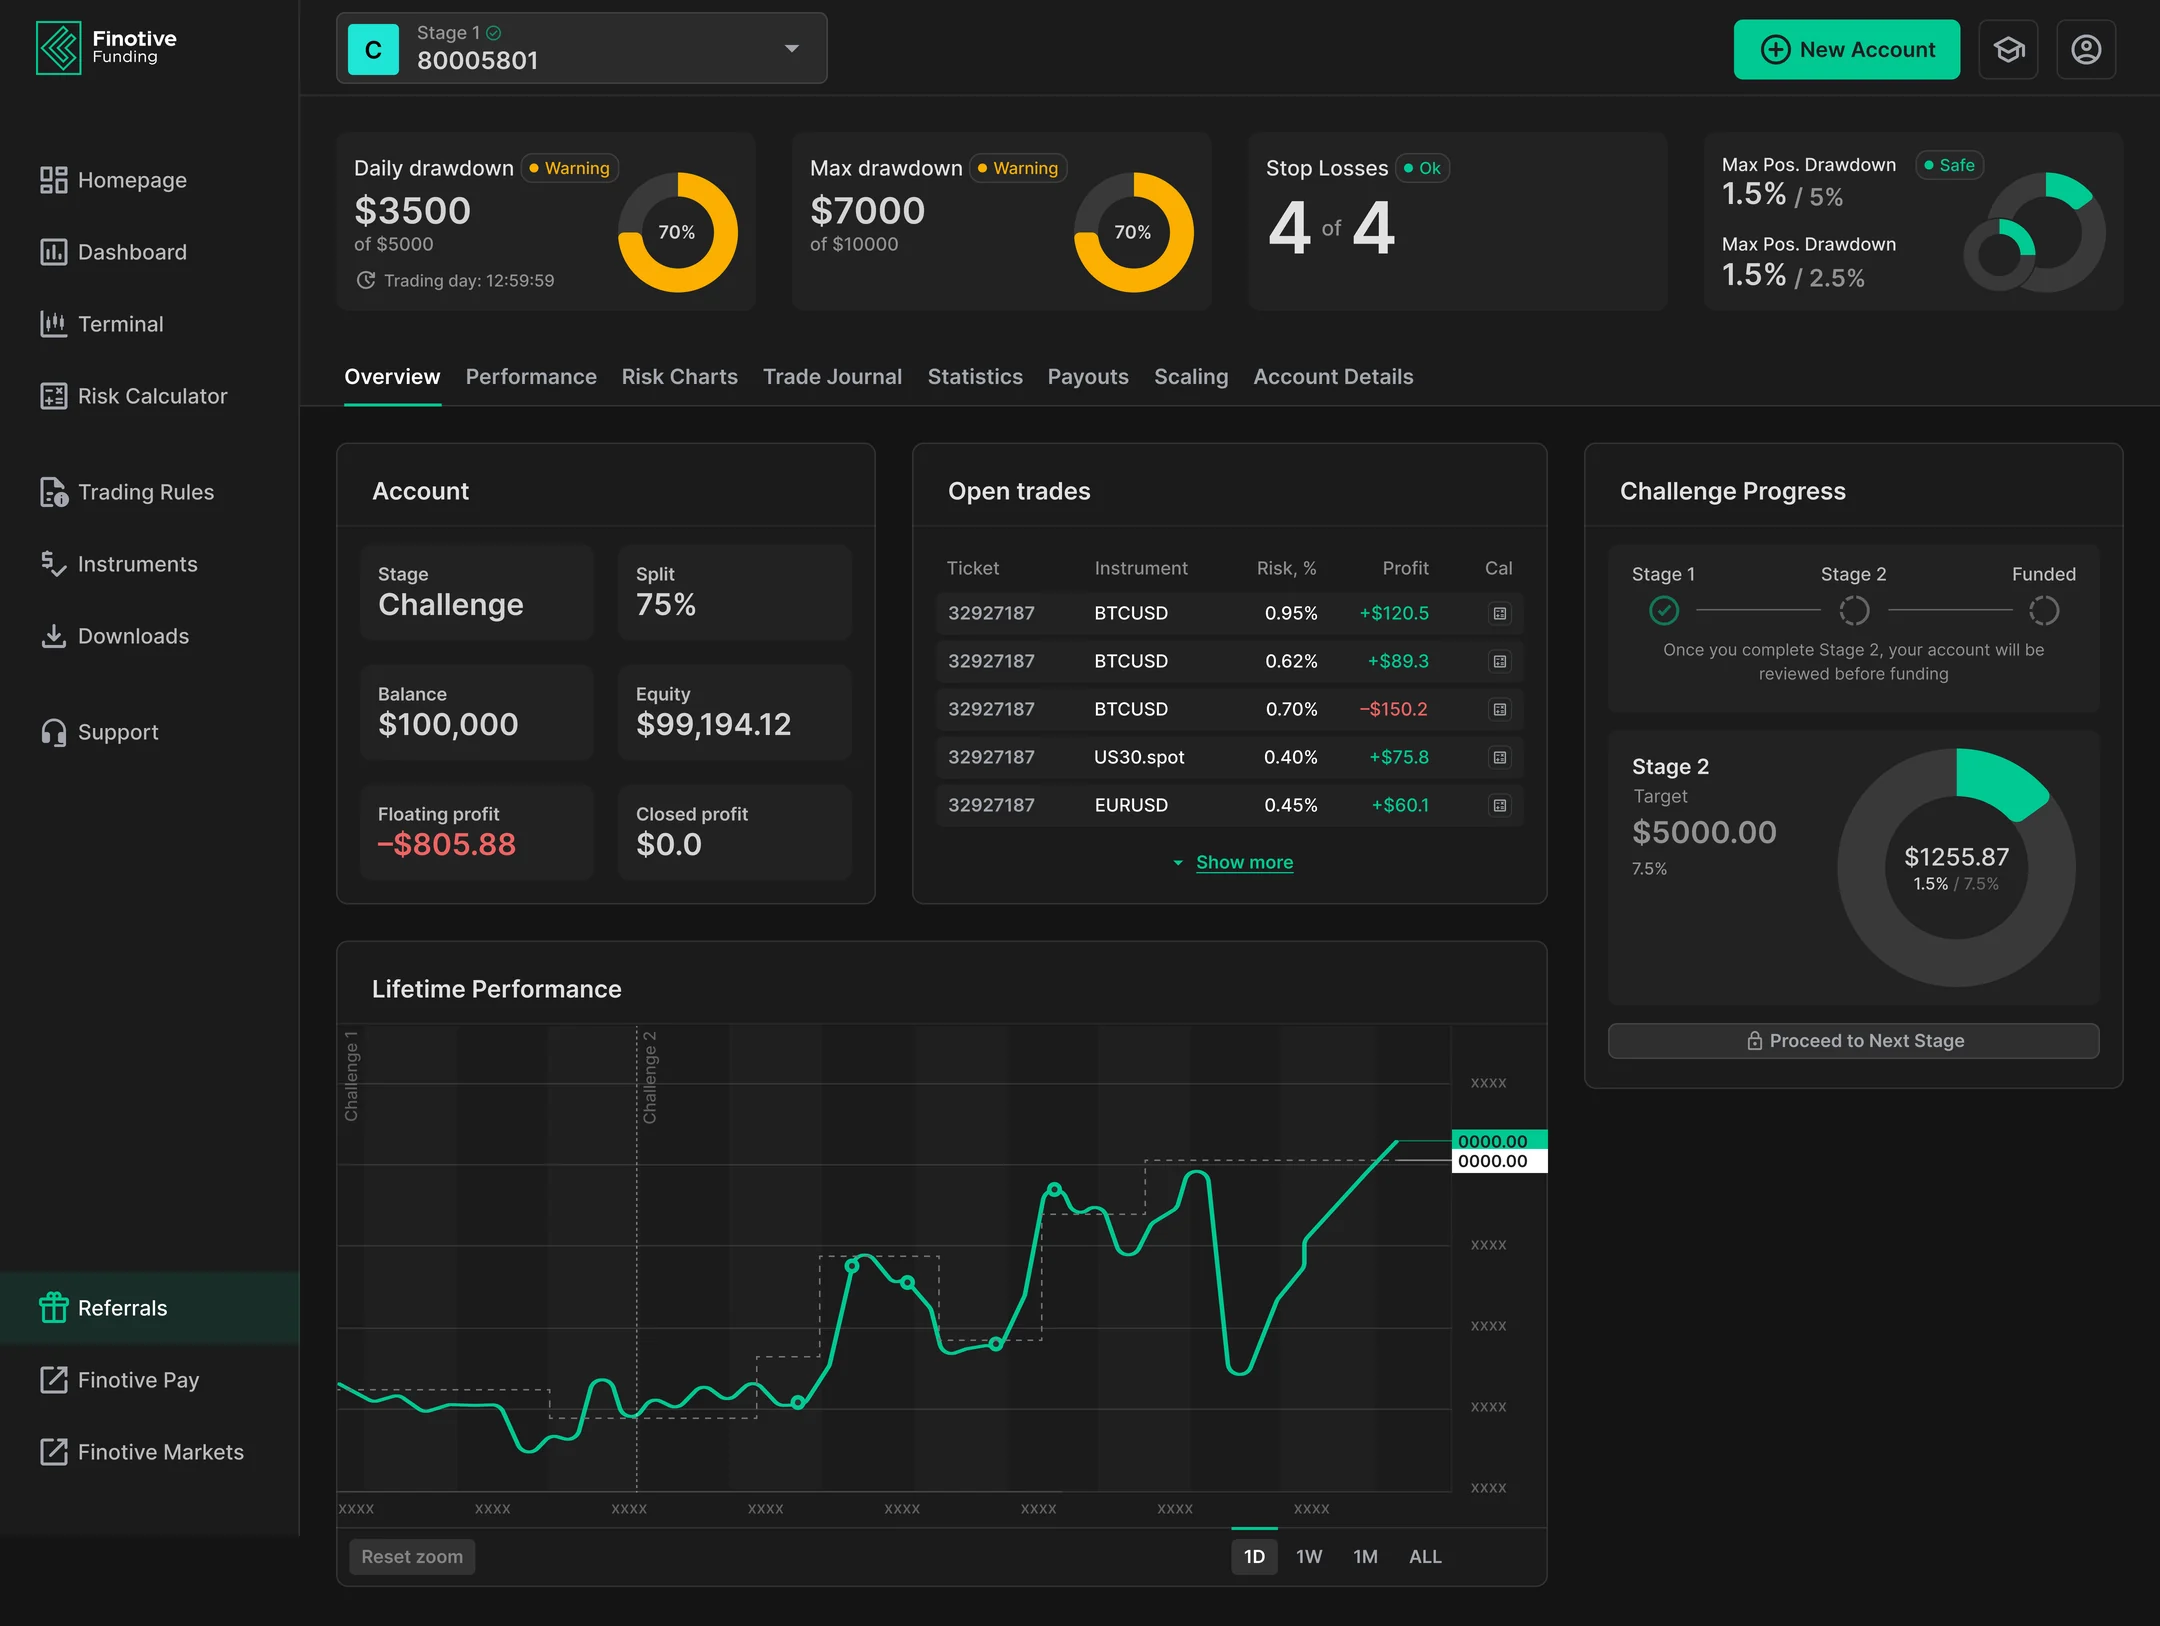Click the Floating profit −$805.88 value
Screen dimensions: 2160x1626
[x=447, y=844]
